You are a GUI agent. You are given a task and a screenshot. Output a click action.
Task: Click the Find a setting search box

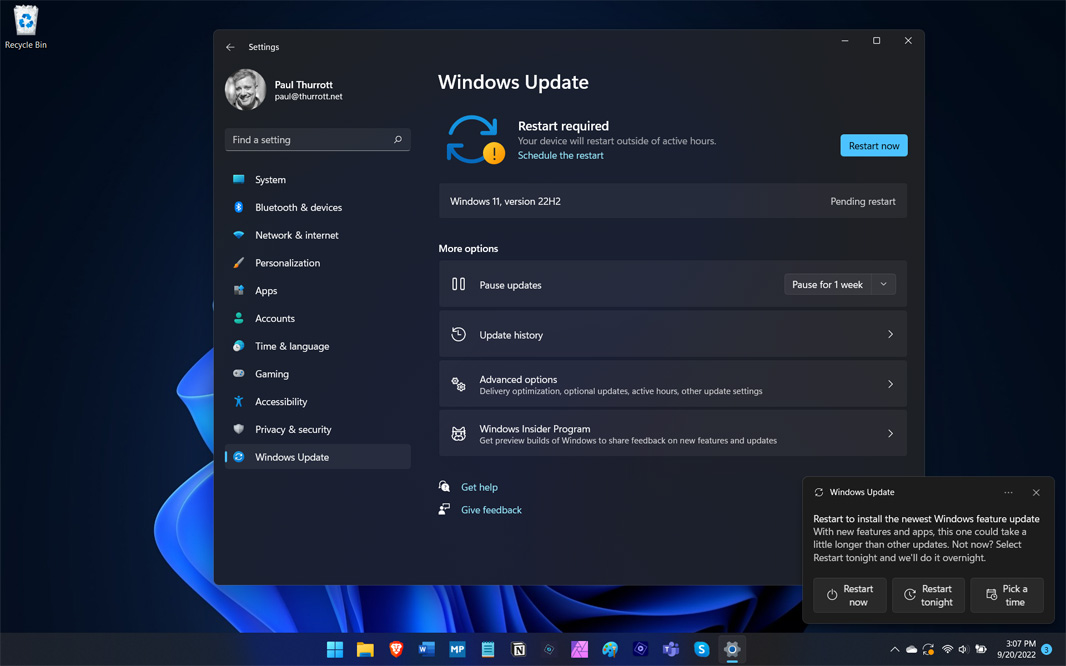pyautogui.click(x=317, y=139)
